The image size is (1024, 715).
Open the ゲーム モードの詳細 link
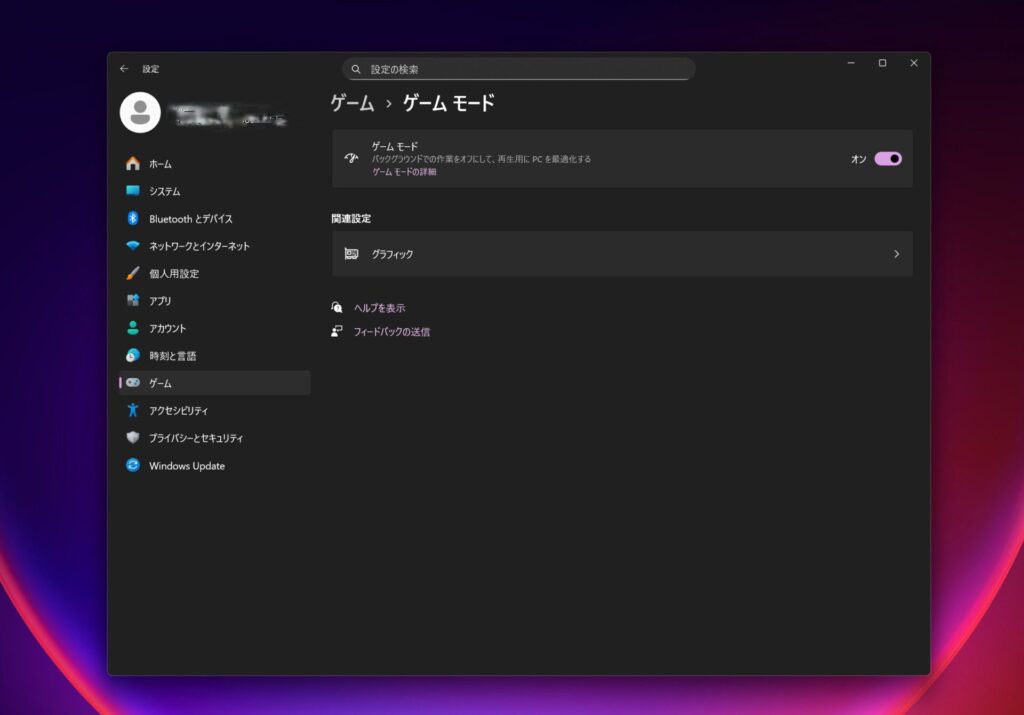pyautogui.click(x=404, y=172)
